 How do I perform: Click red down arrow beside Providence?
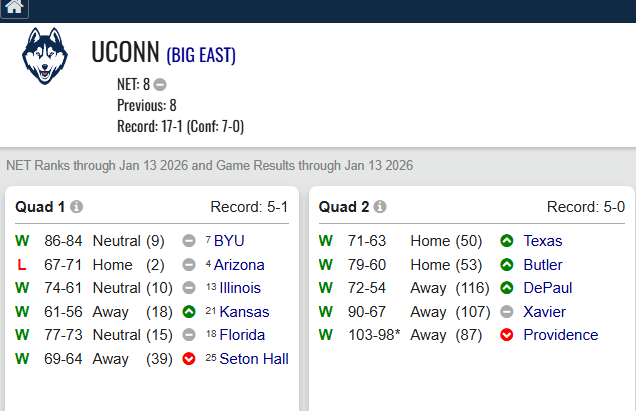point(507,335)
